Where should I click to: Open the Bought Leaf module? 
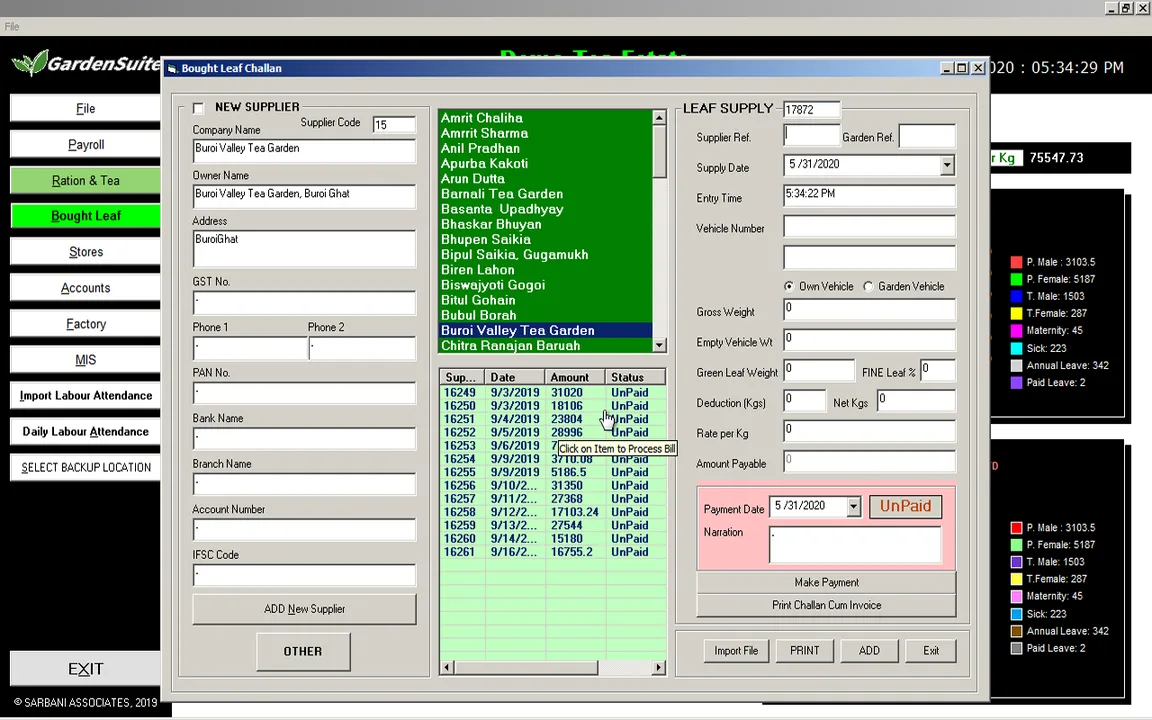coord(85,216)
